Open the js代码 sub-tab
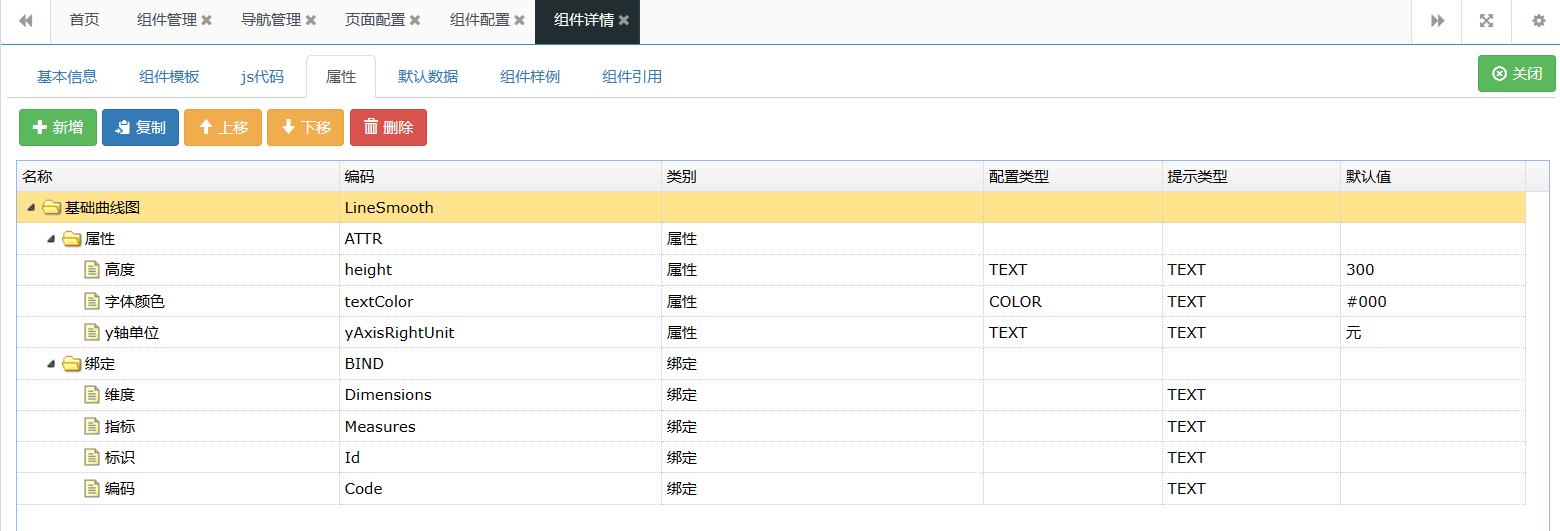This screenshot has width=1560, height=531. coord(262,76)
